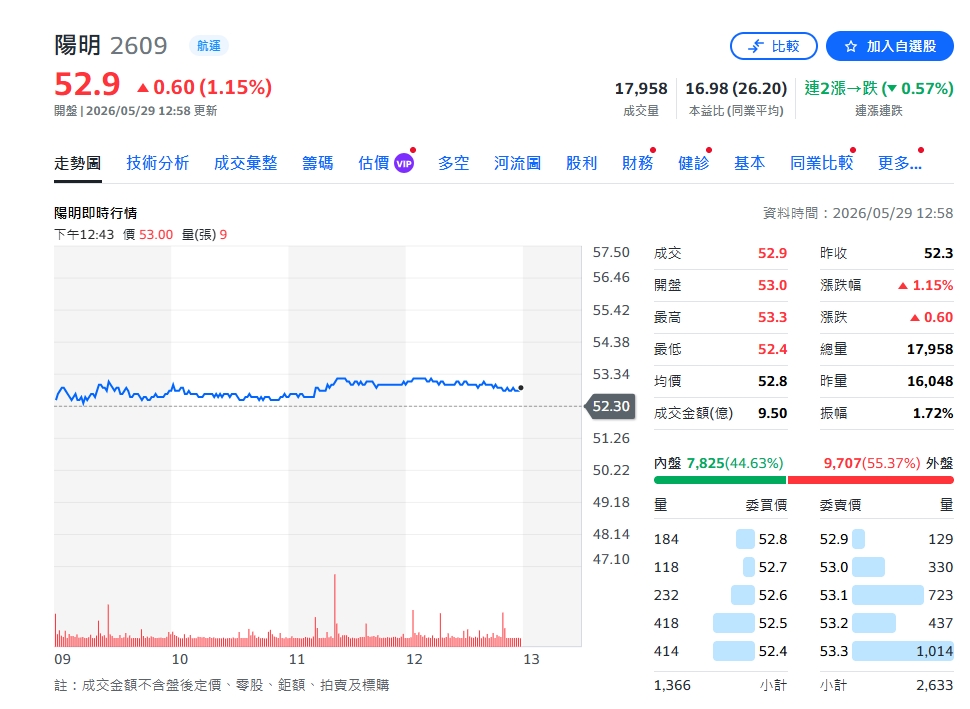Click the 最高 value 53.3
The width and height of the screenshot is (970, 709).
[x=773, y=317]
